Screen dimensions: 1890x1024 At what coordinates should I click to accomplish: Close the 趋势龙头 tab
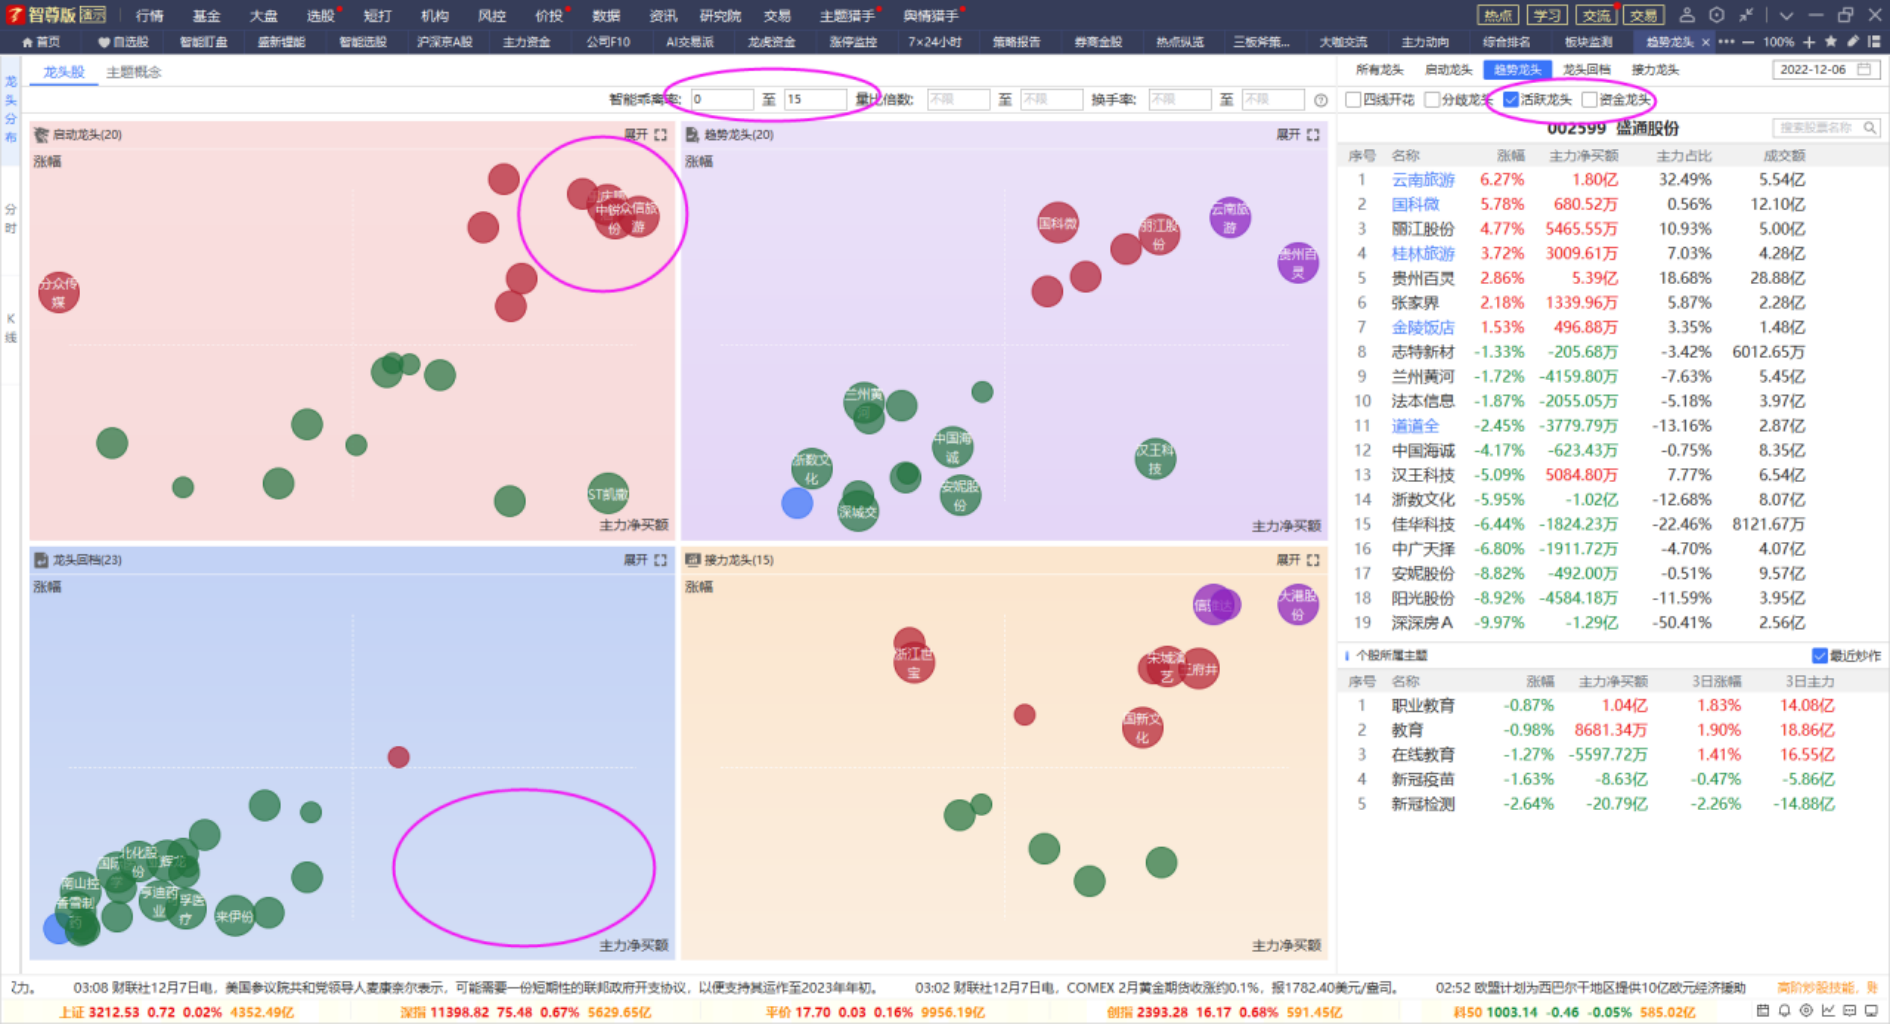(x=1706, y=42)
